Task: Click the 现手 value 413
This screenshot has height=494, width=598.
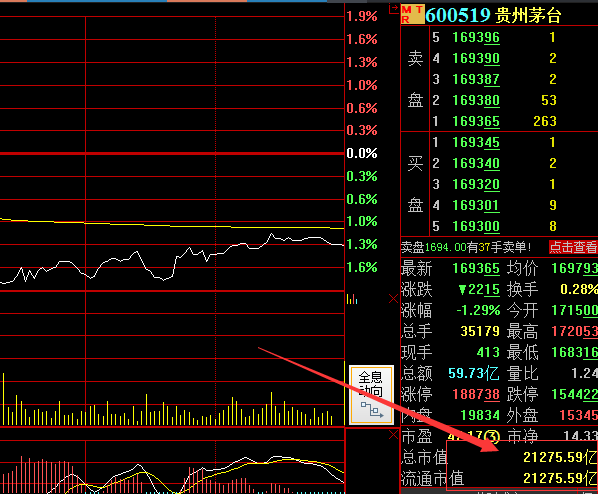Action: click(x=488, y=352)
